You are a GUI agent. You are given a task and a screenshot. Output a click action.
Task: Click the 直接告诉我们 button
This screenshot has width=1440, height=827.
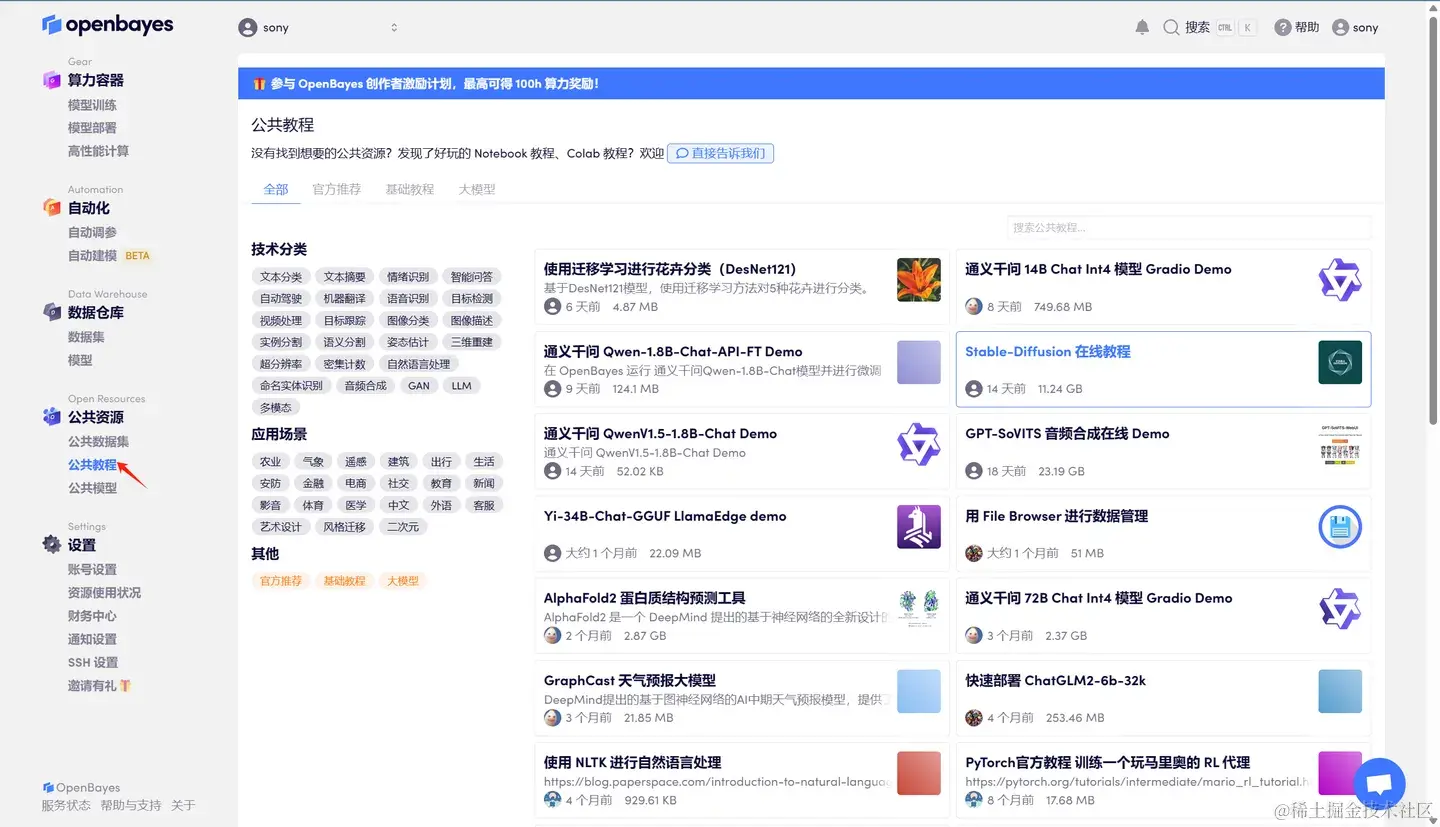pos(720,153)
